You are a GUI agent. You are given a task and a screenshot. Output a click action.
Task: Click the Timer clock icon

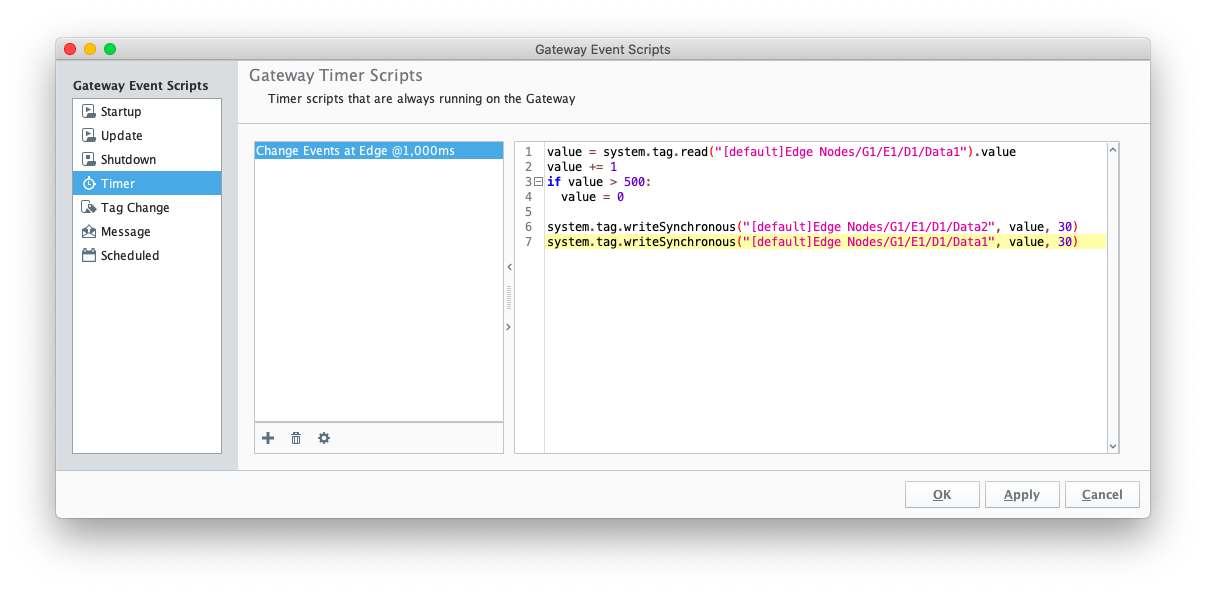coord(88,184)
